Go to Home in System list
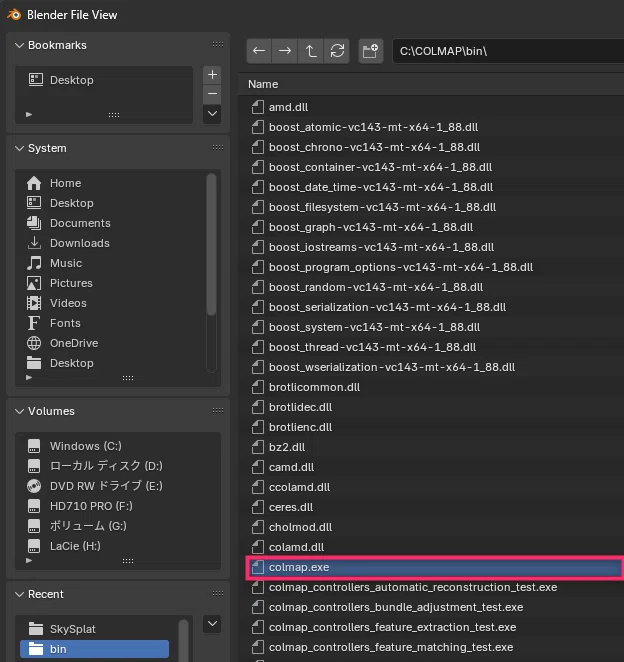This screenshot has width=624, height=662. [114, 183]
